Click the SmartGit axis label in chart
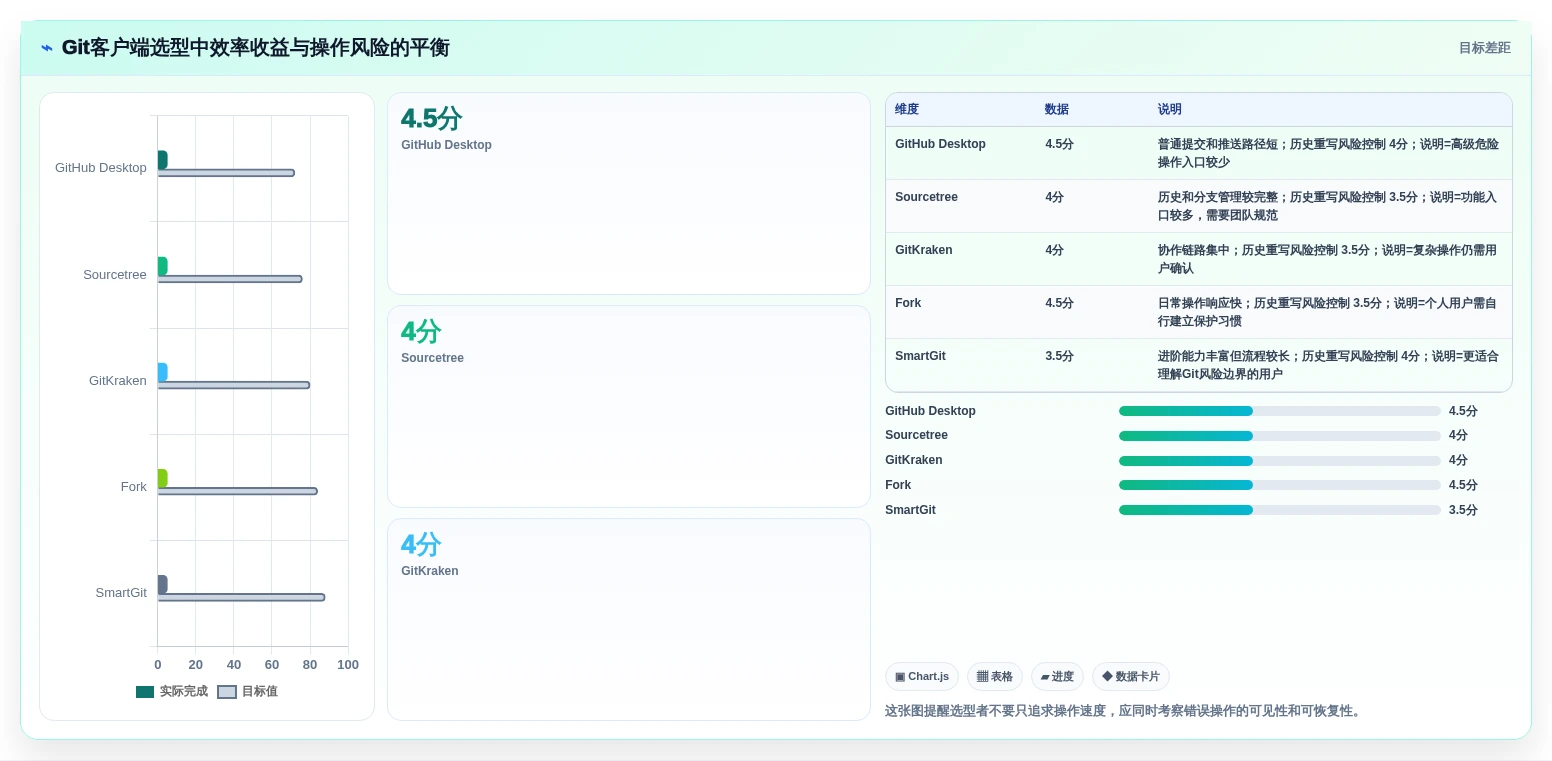Screen dimensions: 1552x761 pyautogui.click(x=121, y=593)
